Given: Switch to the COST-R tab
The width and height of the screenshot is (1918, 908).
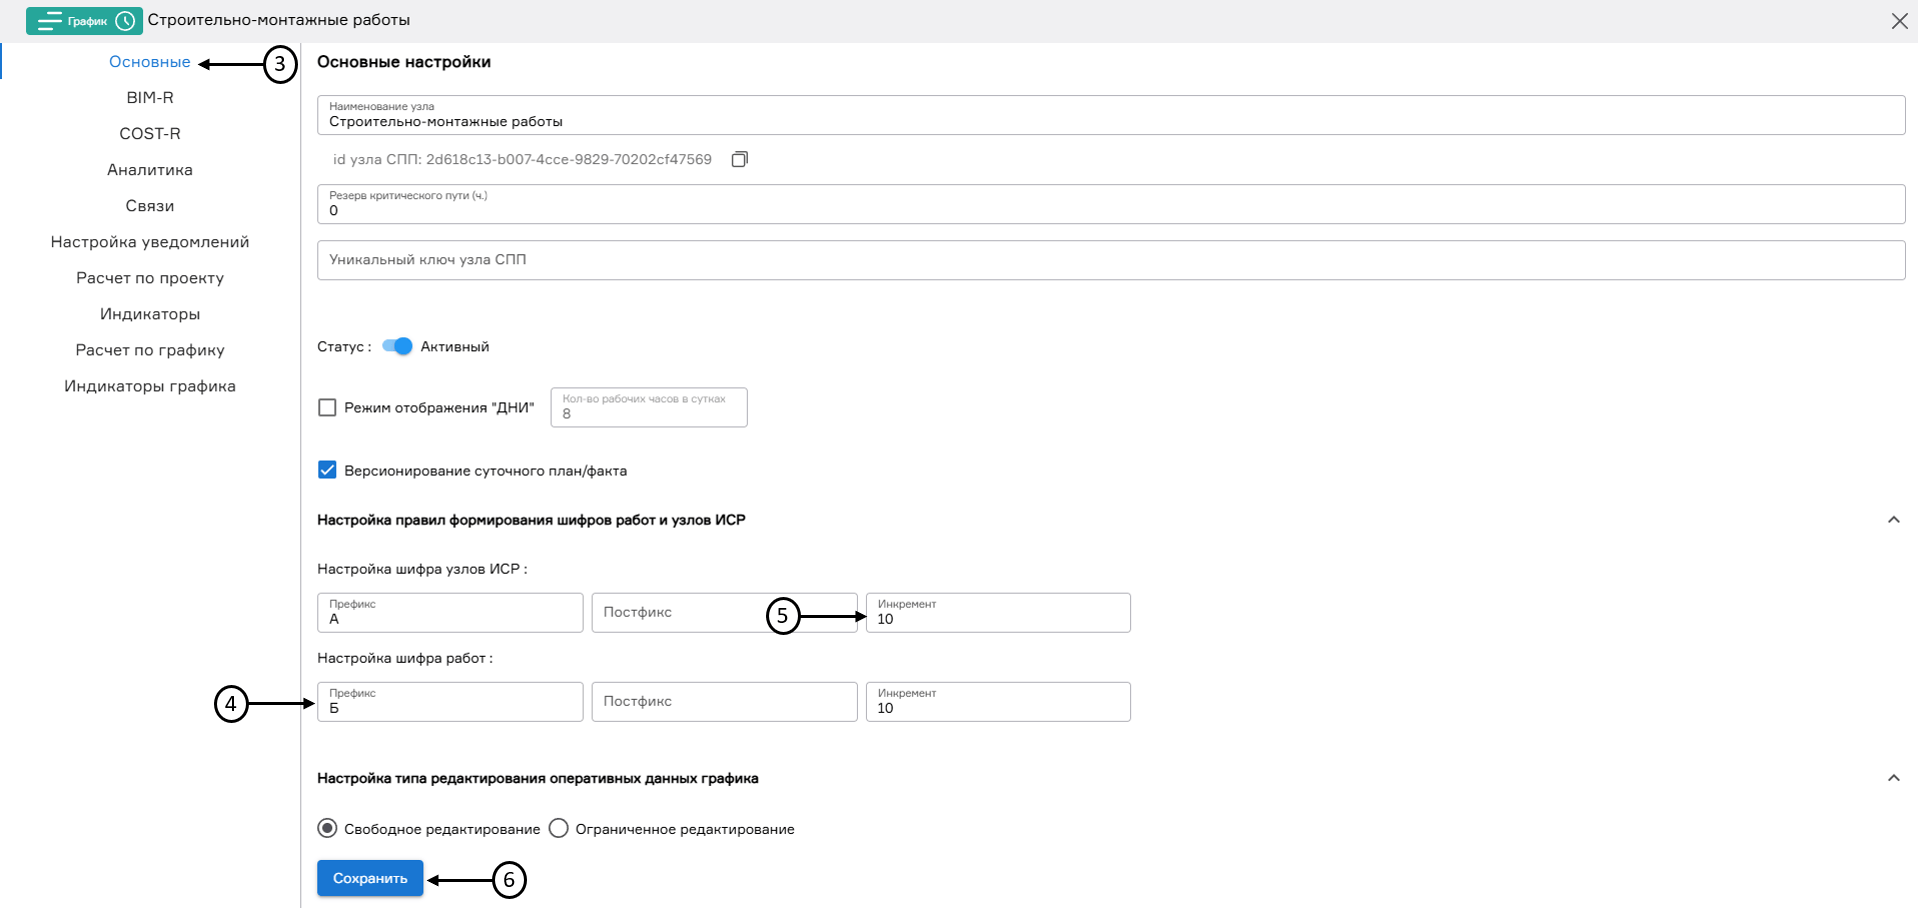Looking at the screenshot, I should tap(149, 133).
